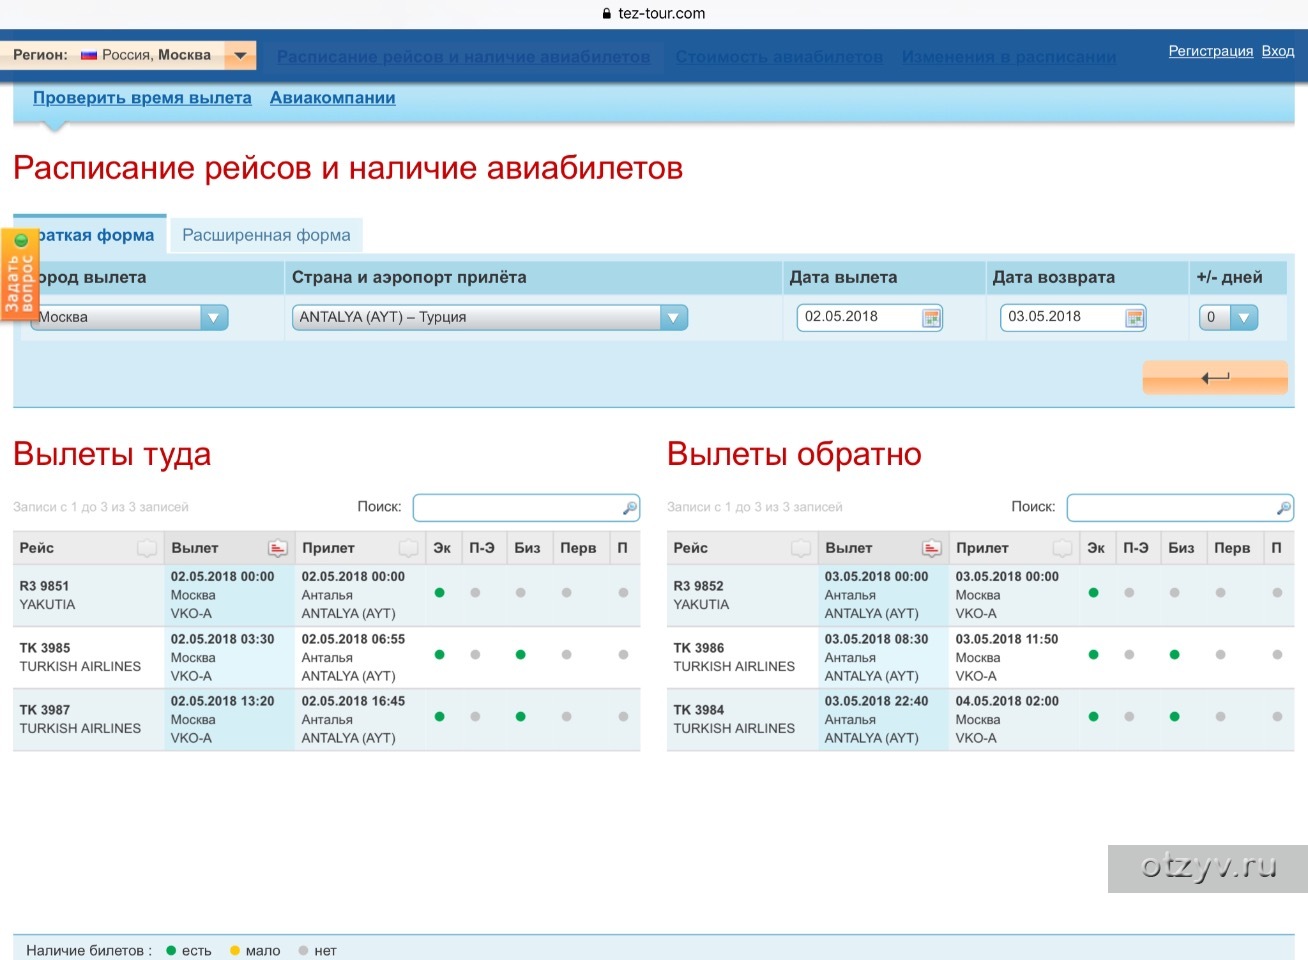Sort Вылеты обратно table by Рейс column icon
The width and height of the screenshot is (1308, 960).
point(801,548)
